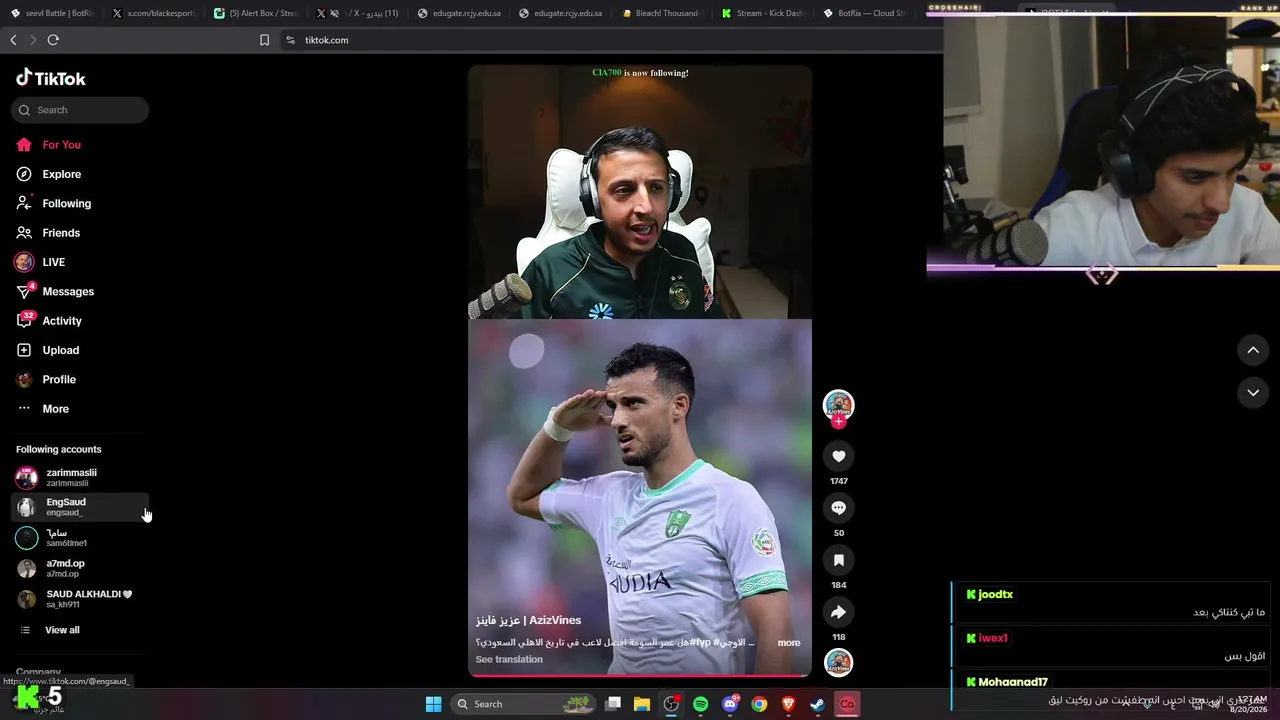Open Steam from the taskbar
The height and width of the screenshot is (720, 1280).
[817, 704]
